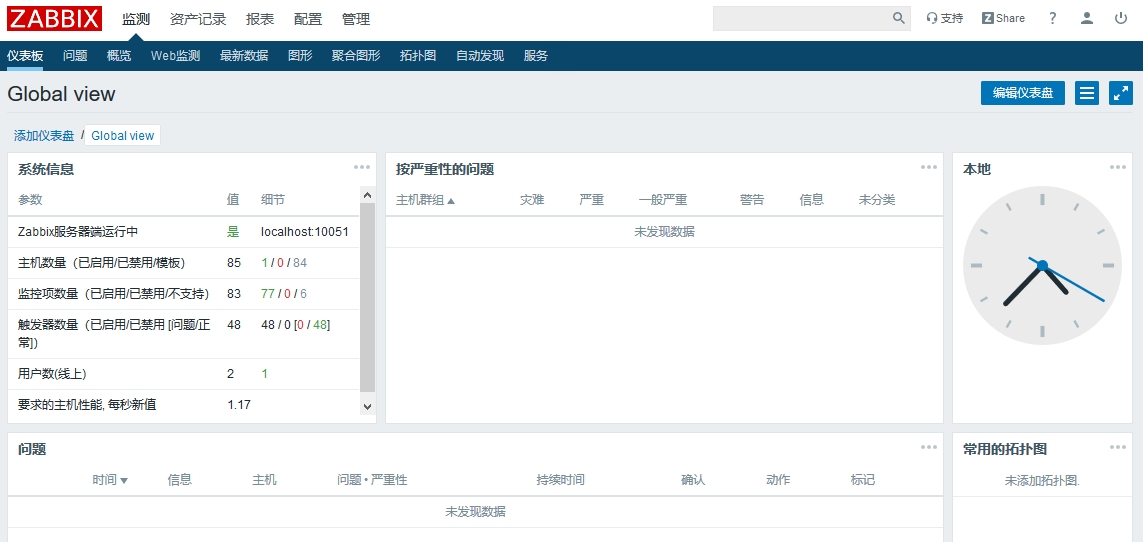Click the ZABBIX logo
Screen dimensions: 1143x542
[x=55, y=19]
